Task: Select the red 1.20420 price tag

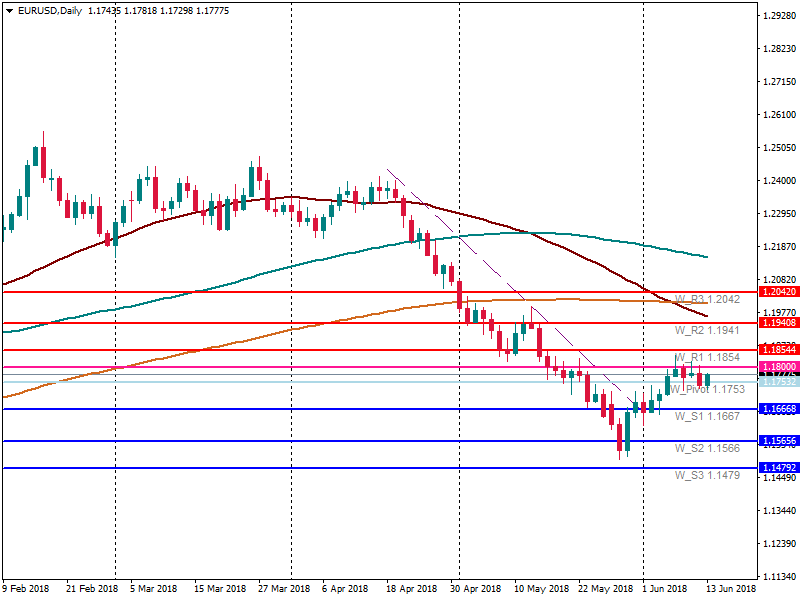Action: point(777,292)
